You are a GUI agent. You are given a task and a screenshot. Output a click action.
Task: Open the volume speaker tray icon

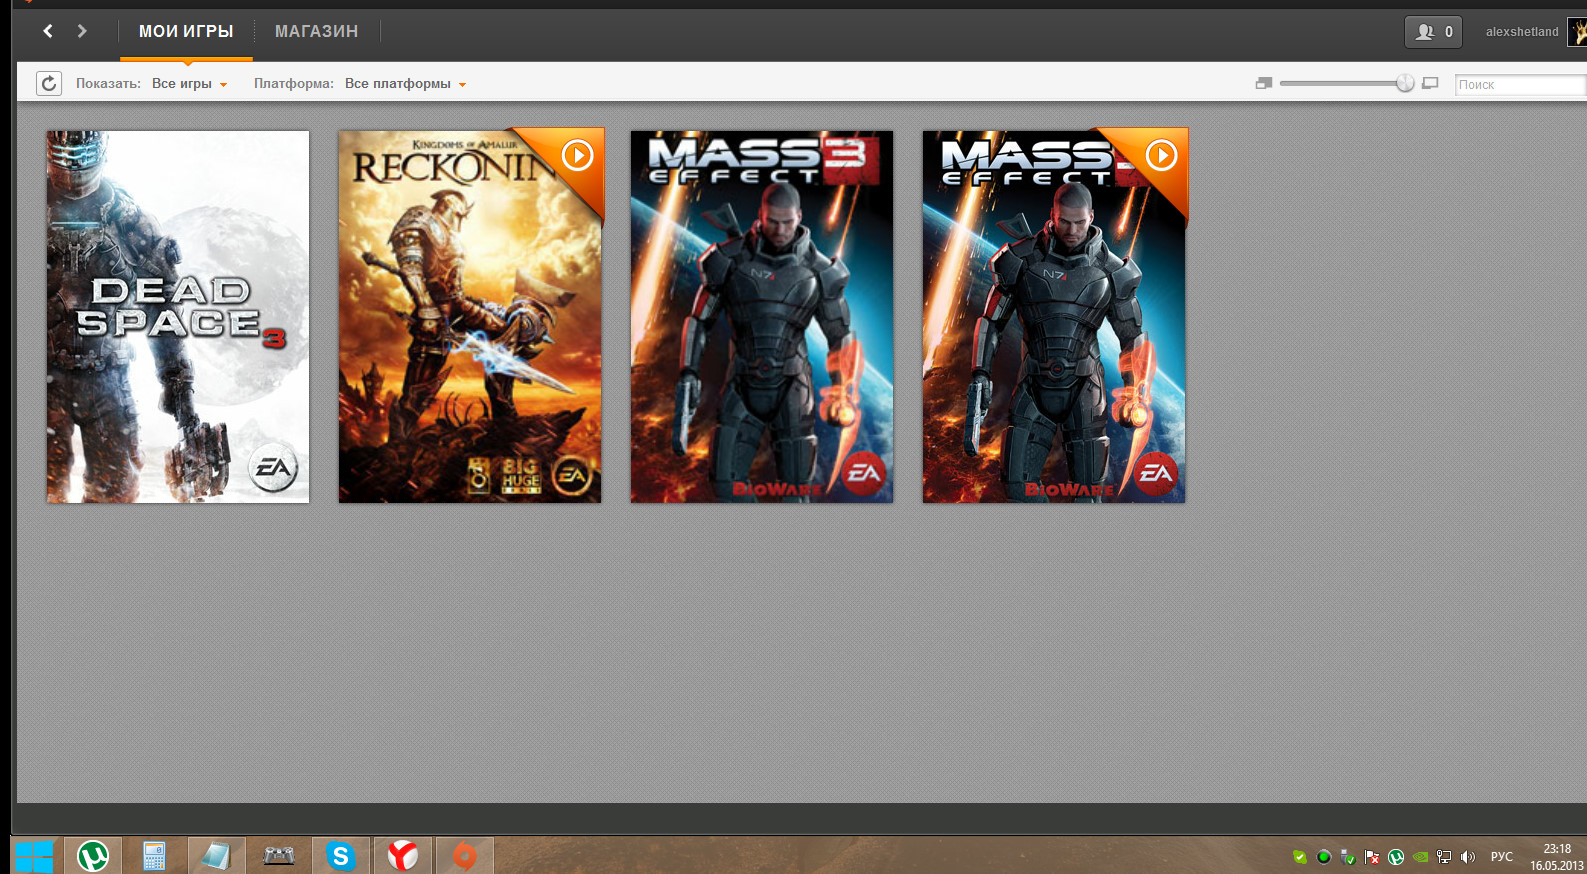pyautogui.click(x=1468, y=857)
